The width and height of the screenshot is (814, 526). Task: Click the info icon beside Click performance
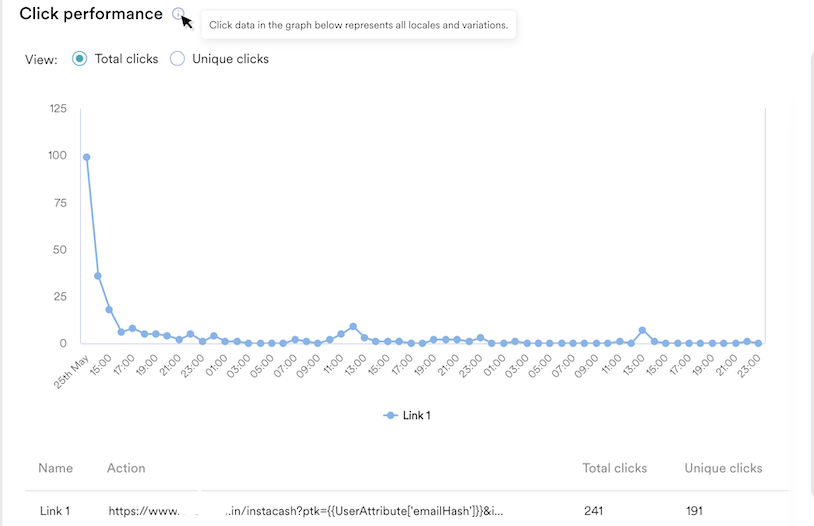click(178, 14)
